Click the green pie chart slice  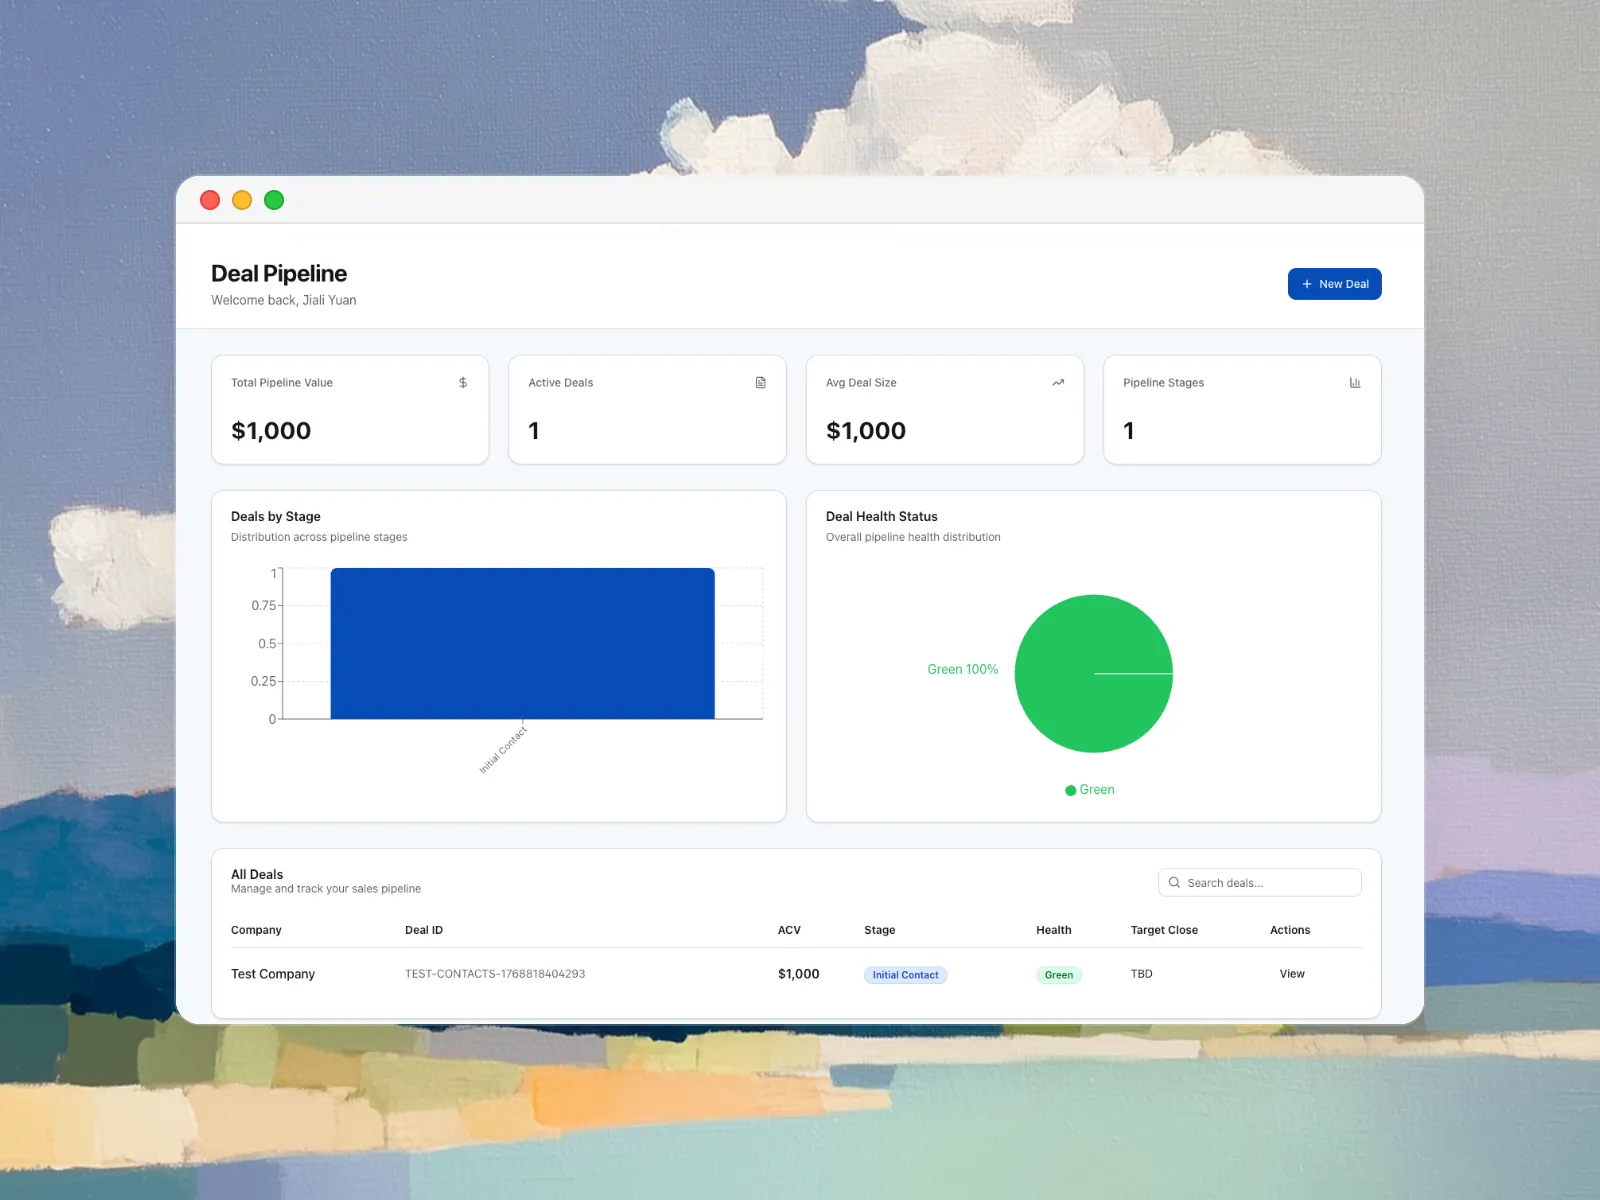point(1093,673)
